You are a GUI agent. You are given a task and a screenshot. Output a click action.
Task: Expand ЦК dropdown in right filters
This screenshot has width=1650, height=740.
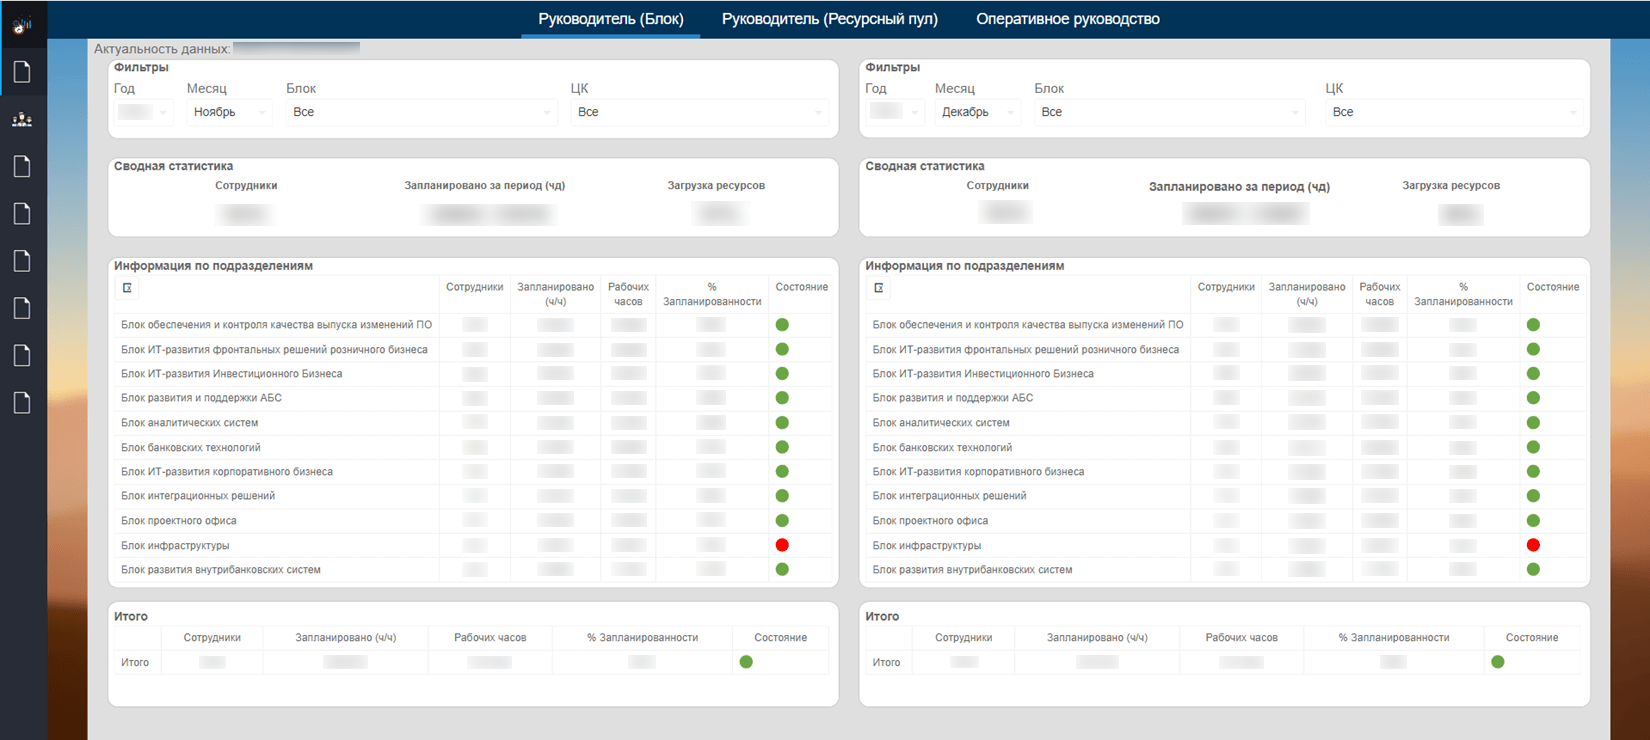[1455, 112]
